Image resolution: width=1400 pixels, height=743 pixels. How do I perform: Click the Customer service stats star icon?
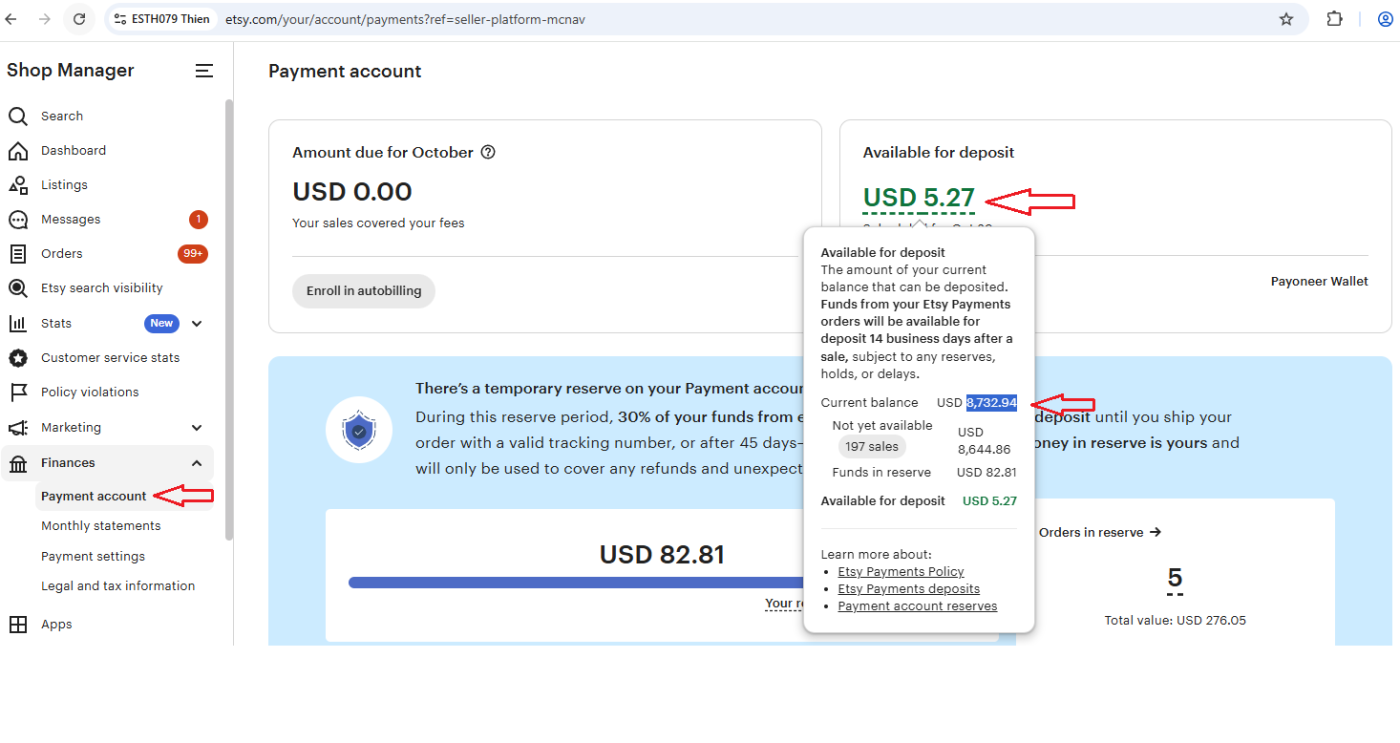[18, 358]
